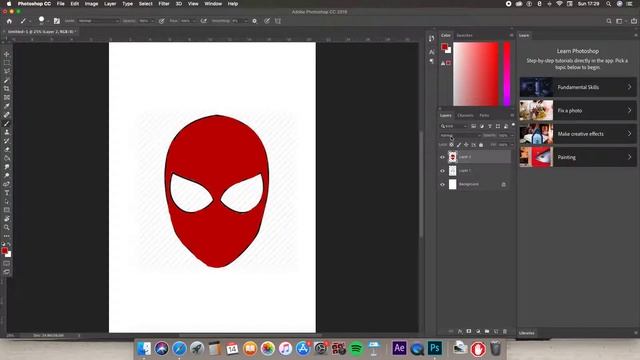Screen dimensions: 640x360
Task: Select the Clone Stamp tool
Action: [7, 132]
